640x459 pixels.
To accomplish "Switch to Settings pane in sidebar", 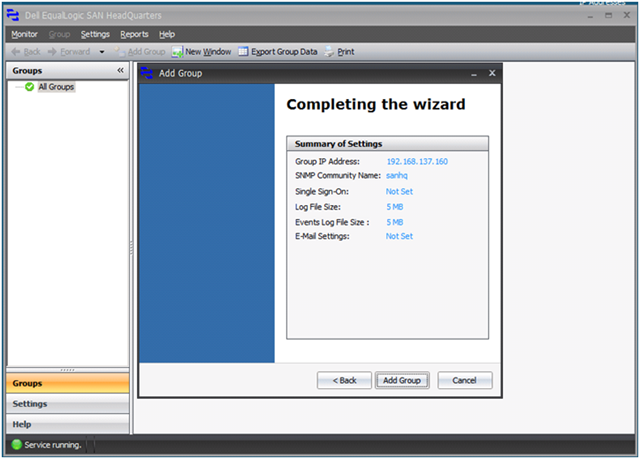I will point(68,404).
